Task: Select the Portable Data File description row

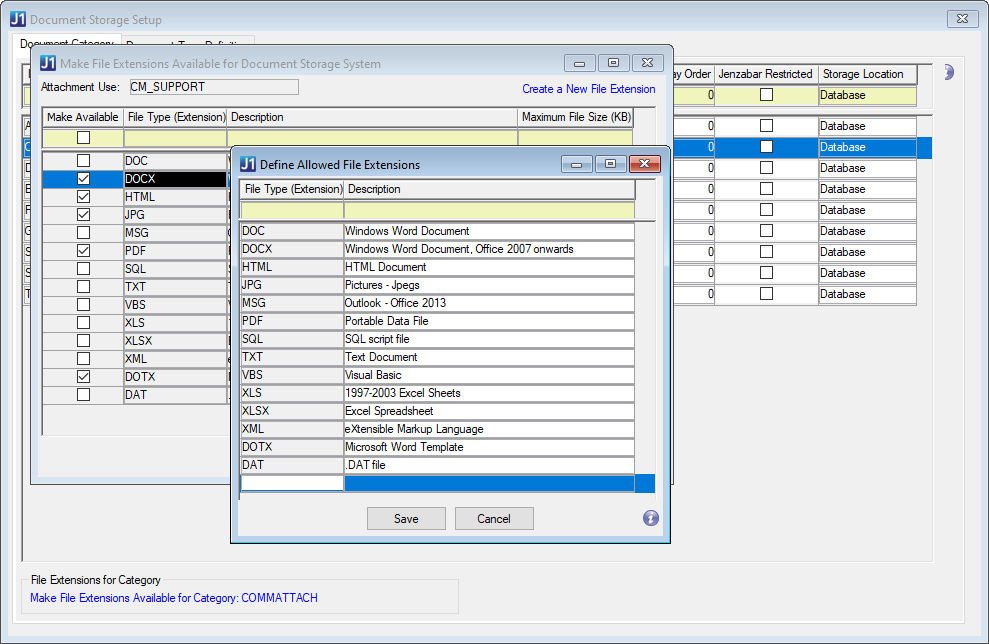Action: pos(488,321)
